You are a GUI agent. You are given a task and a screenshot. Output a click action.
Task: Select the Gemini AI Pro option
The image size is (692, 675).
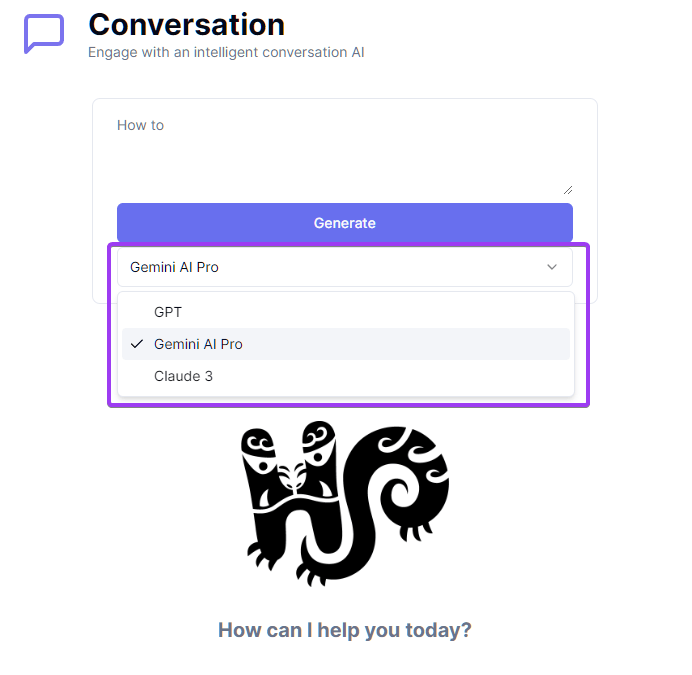(198, 344)
